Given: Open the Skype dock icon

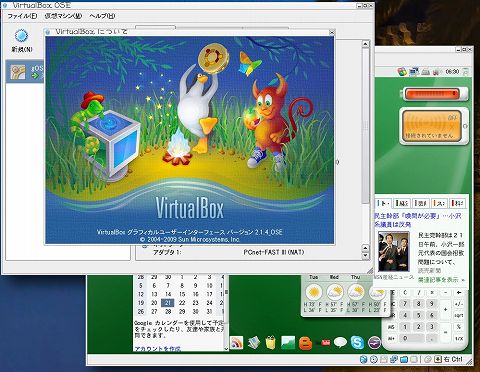Looking at the screenshot, I should click(x=357, y=343).
